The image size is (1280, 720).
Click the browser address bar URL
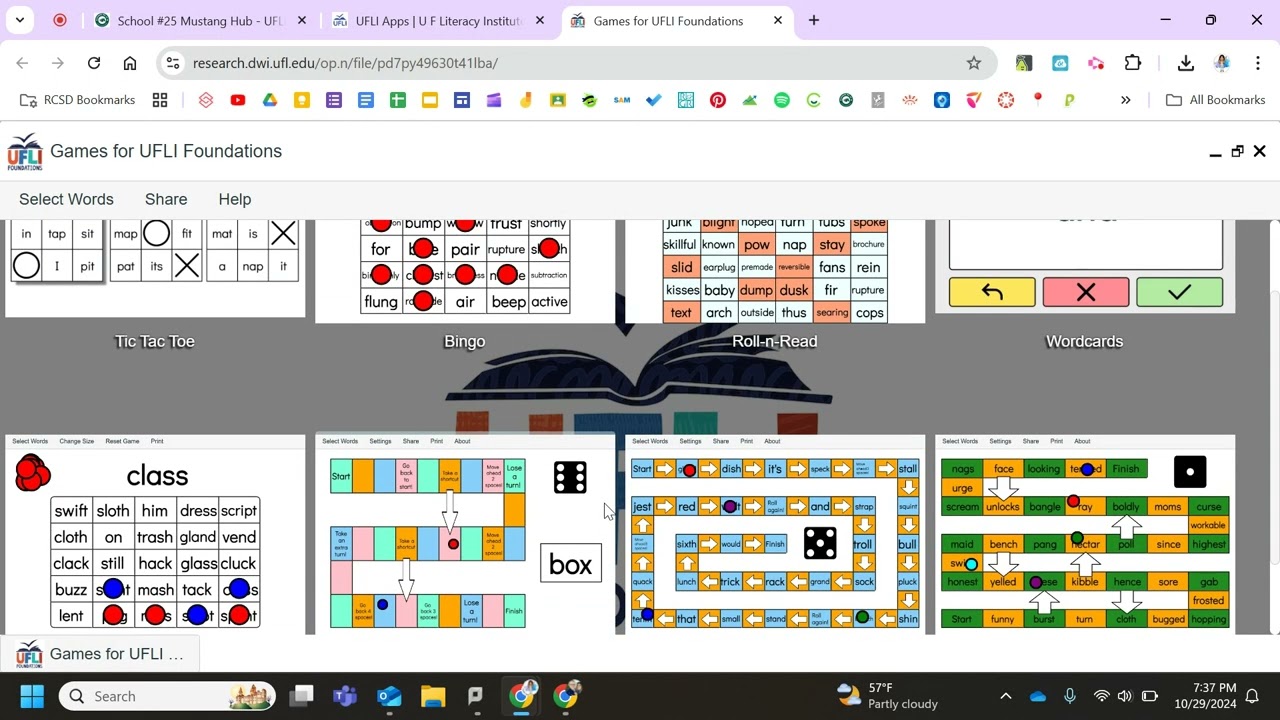(x=345, y=63)
